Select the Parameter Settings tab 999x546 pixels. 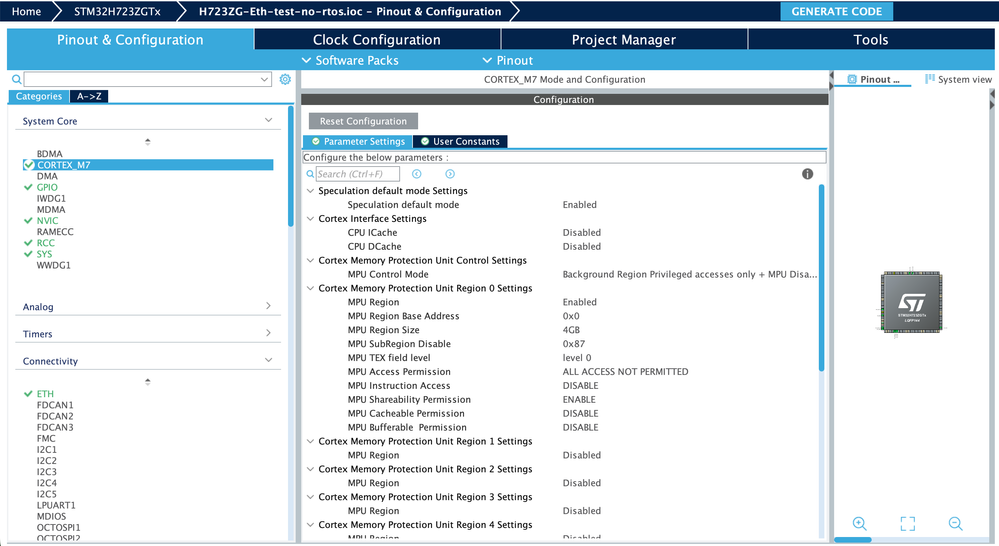(x=357, y=141)
